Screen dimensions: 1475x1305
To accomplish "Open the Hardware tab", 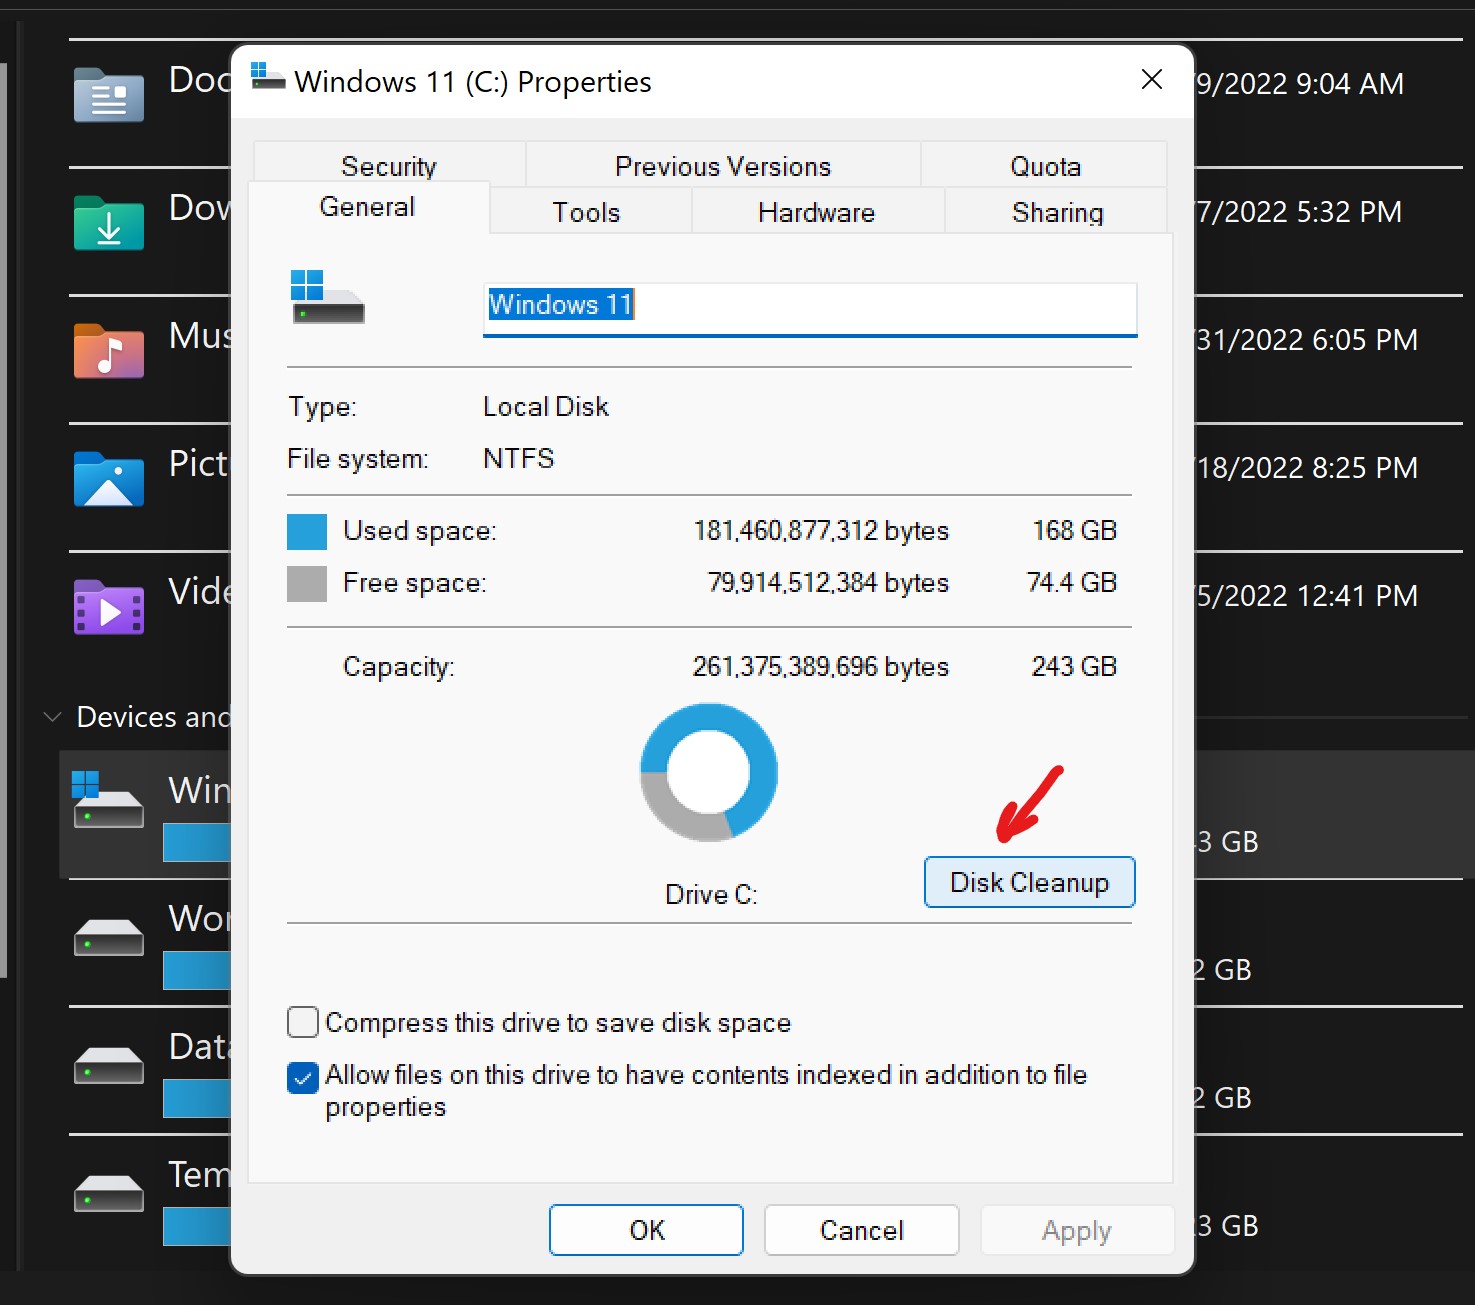I will tap(817, 211).
